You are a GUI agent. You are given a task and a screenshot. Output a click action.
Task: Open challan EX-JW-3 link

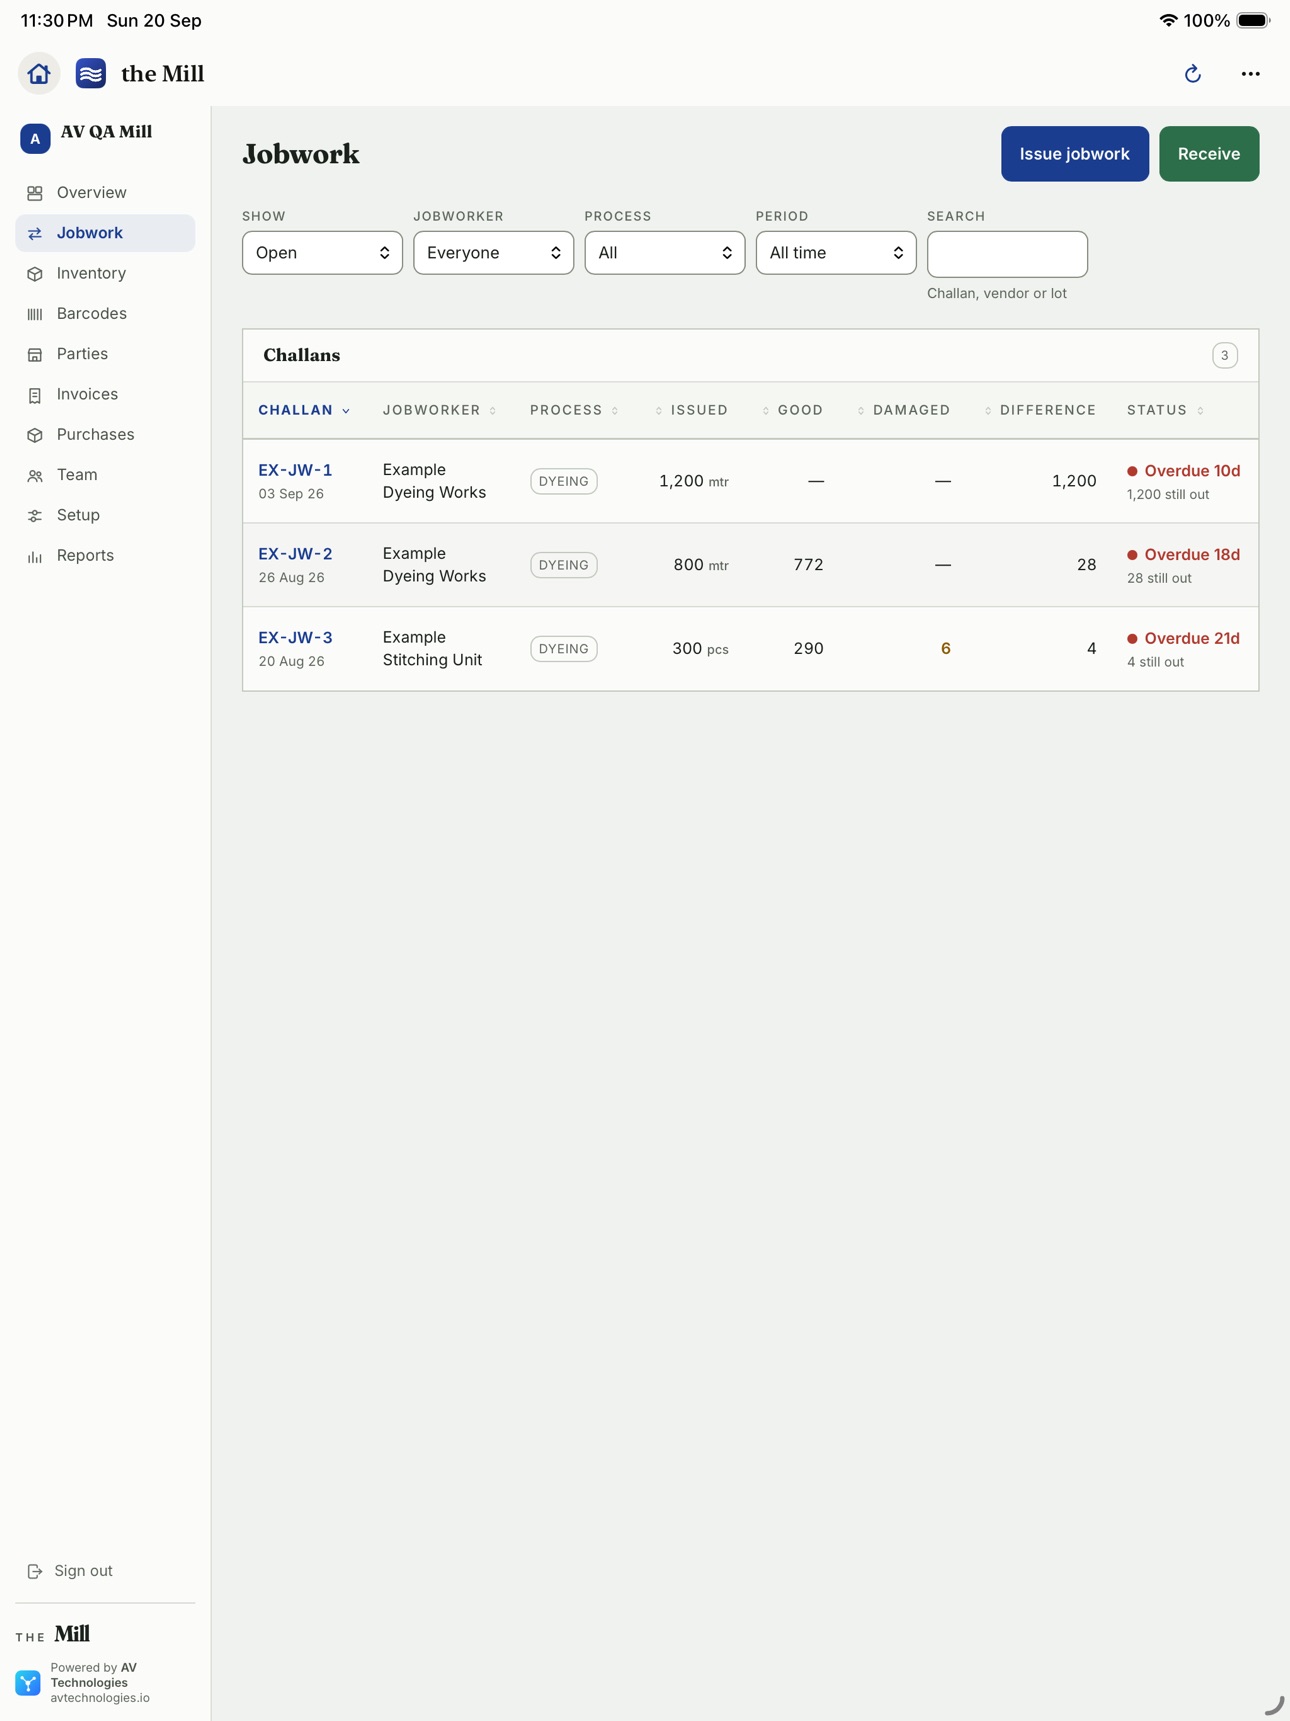(295, 638)
